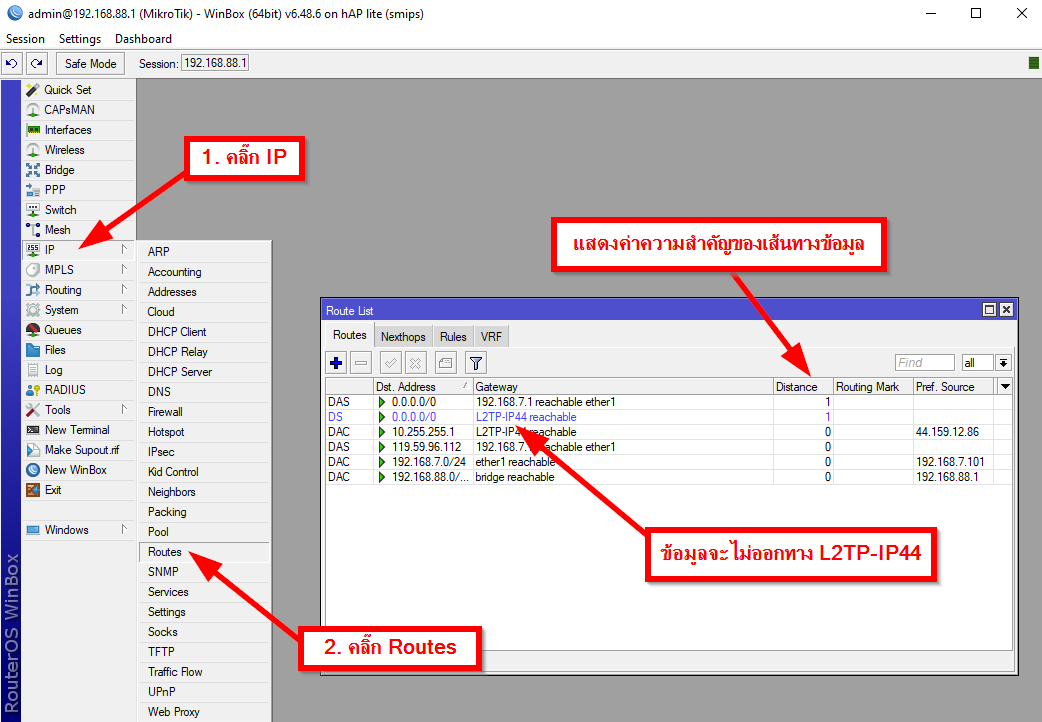1042x722 pixels.
Task: Open the Mesh sidebar item
Action: tap(78, 229)
